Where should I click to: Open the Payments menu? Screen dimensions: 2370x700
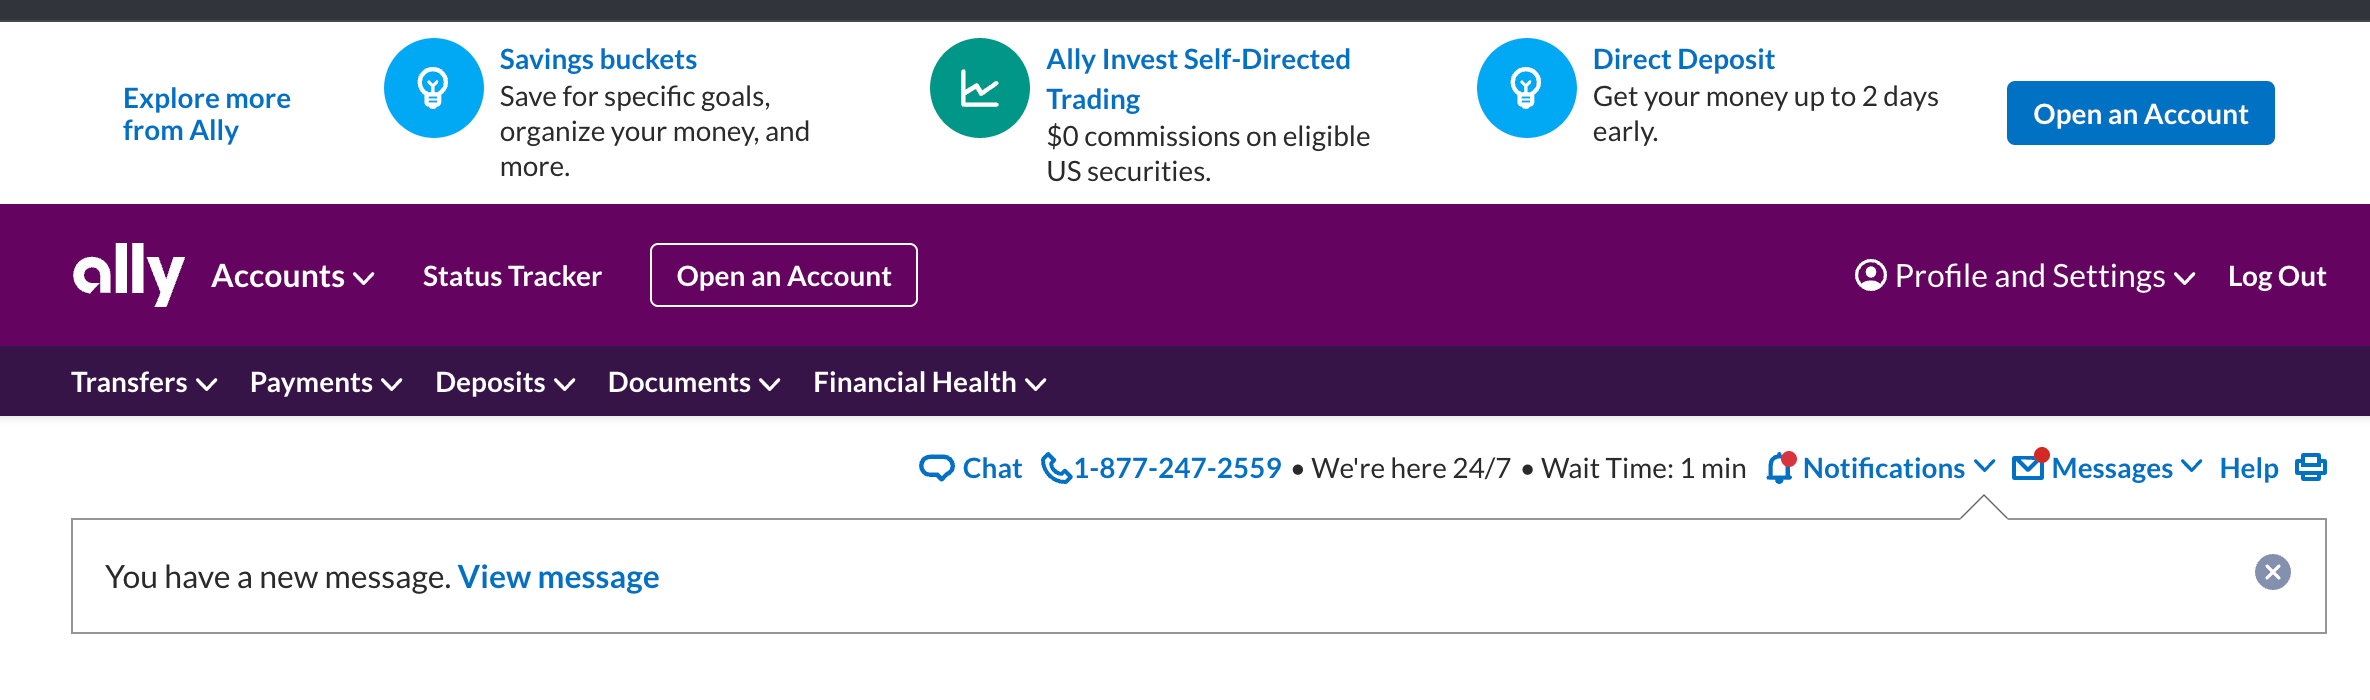tap(326, 382)
